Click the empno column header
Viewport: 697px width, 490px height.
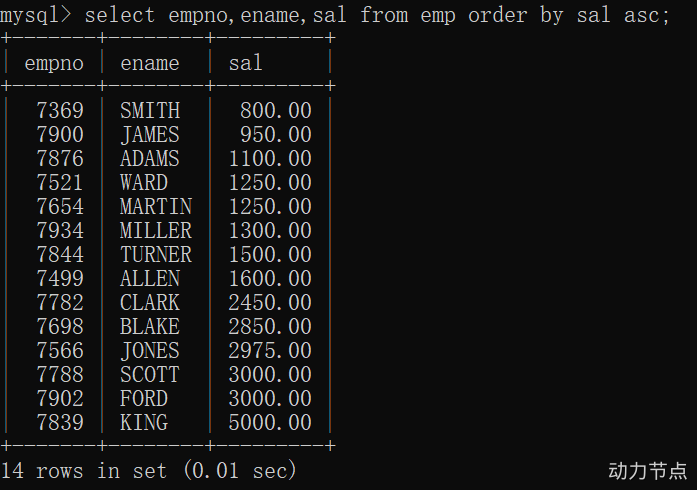coord(54,63)
